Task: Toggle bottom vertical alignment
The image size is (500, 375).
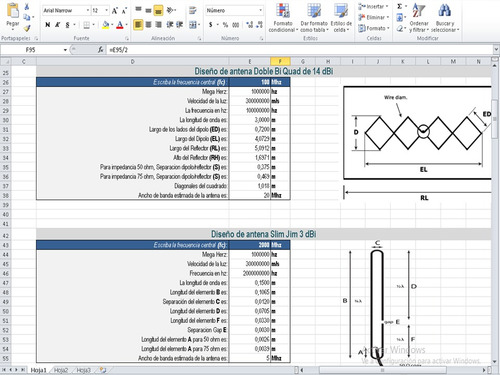Action: coord(158,10)
